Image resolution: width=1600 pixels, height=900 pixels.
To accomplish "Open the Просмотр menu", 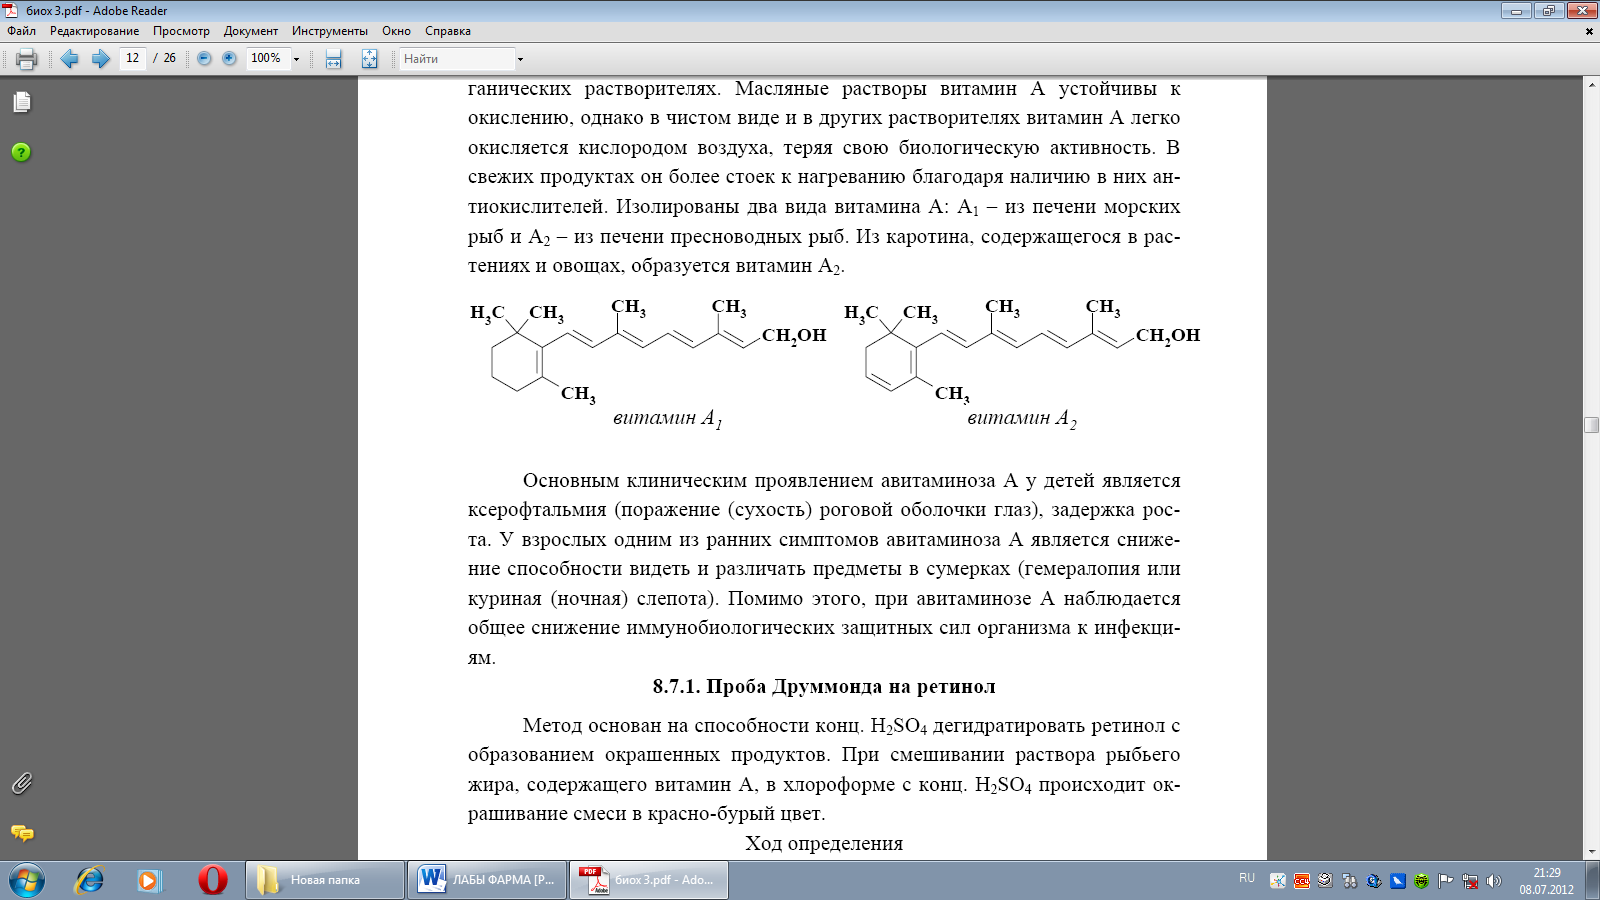I will click(x=181, y=31).
